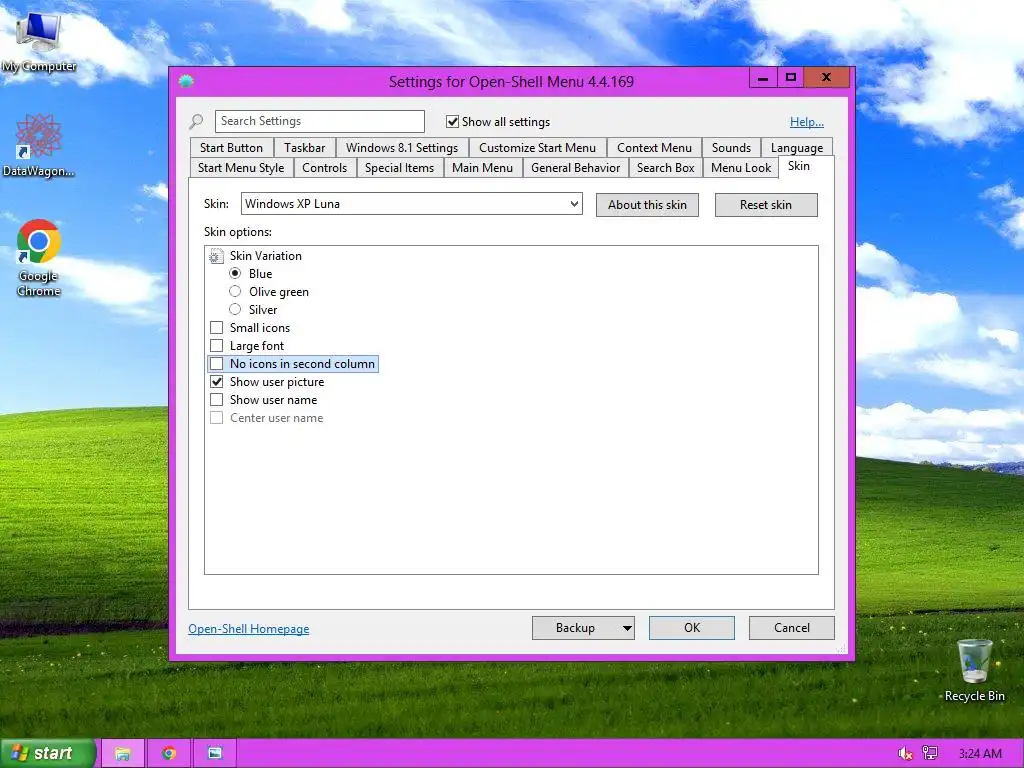
Task: Open the Language tab
Action: [797, 148]
